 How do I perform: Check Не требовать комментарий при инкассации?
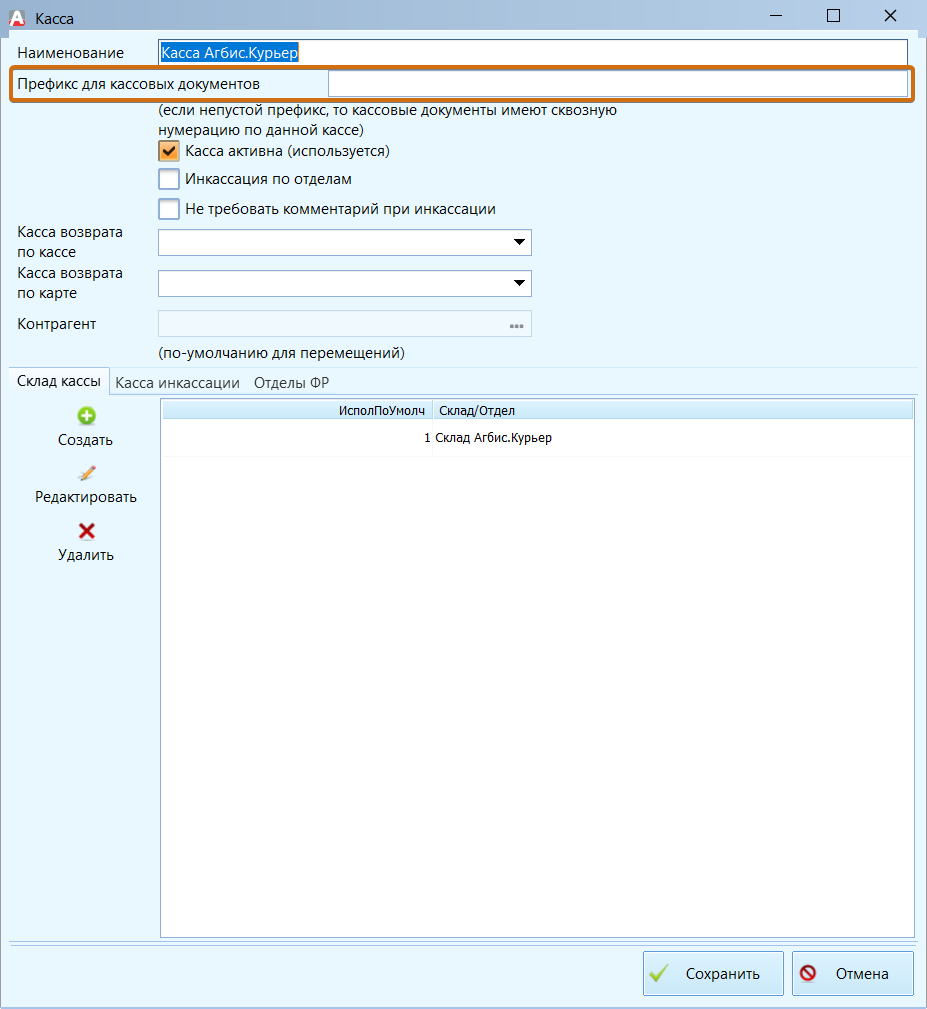(x=169, y=208)
